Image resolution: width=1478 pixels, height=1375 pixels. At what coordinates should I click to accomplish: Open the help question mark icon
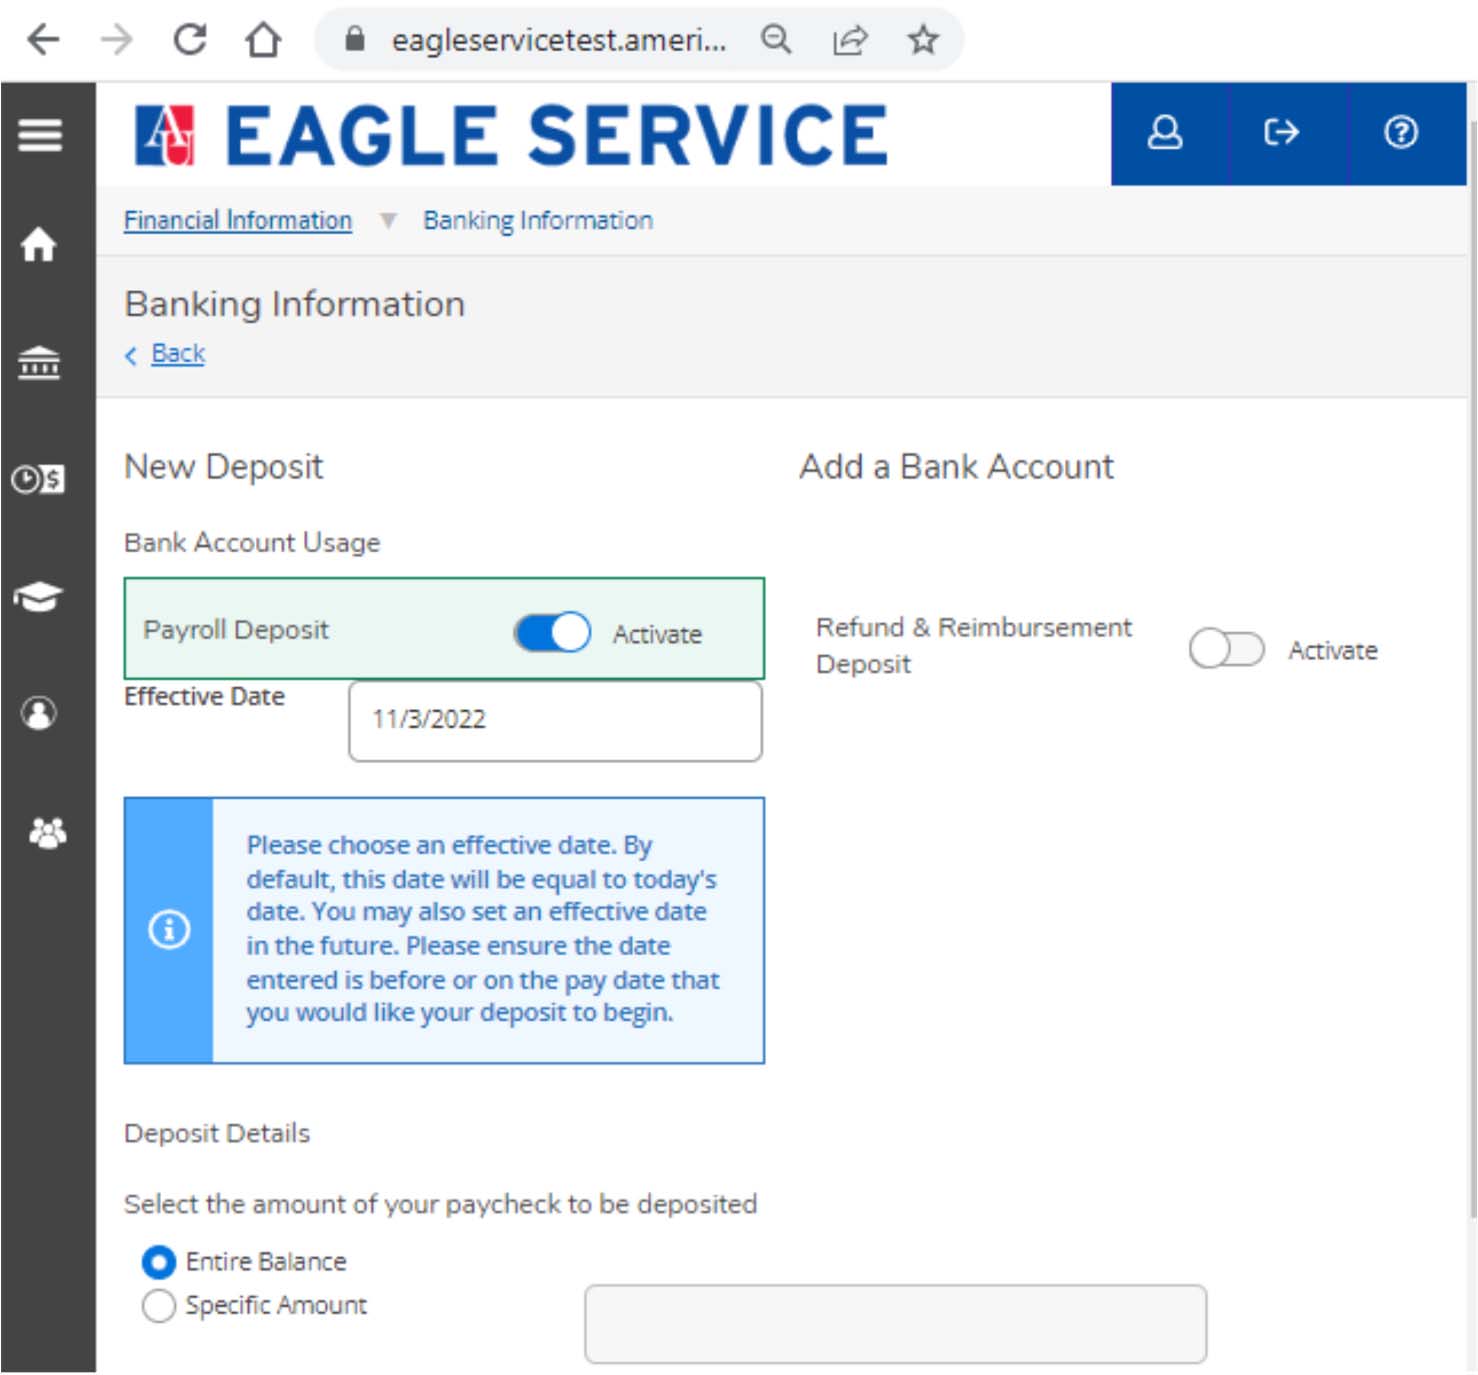click(x=1400, y=133)
